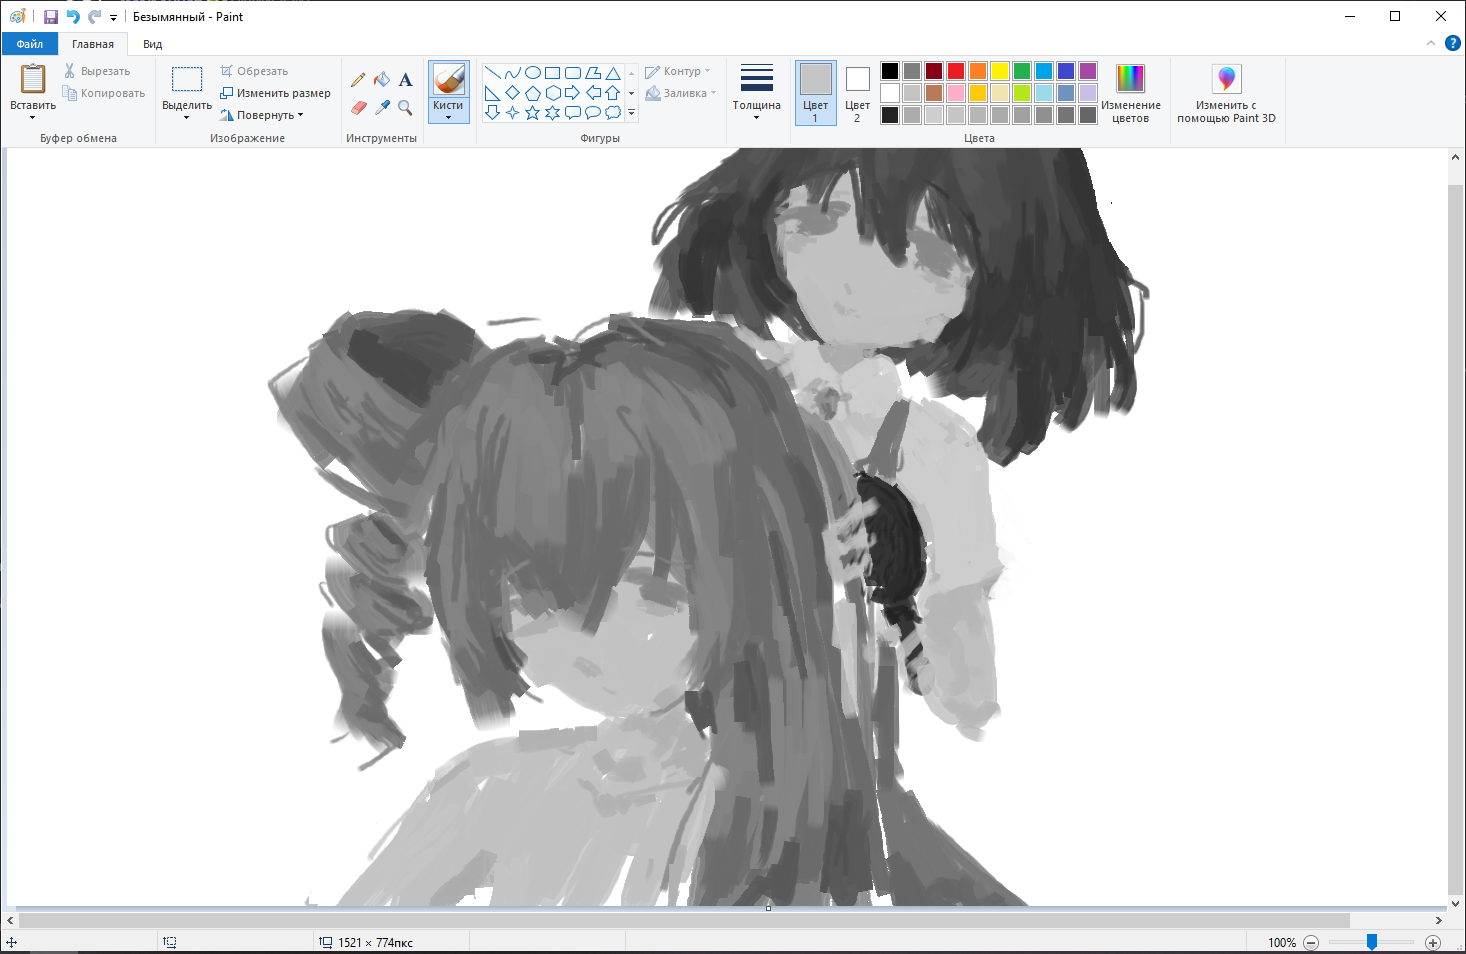Pick the green color swatch

coord(1022,71)
